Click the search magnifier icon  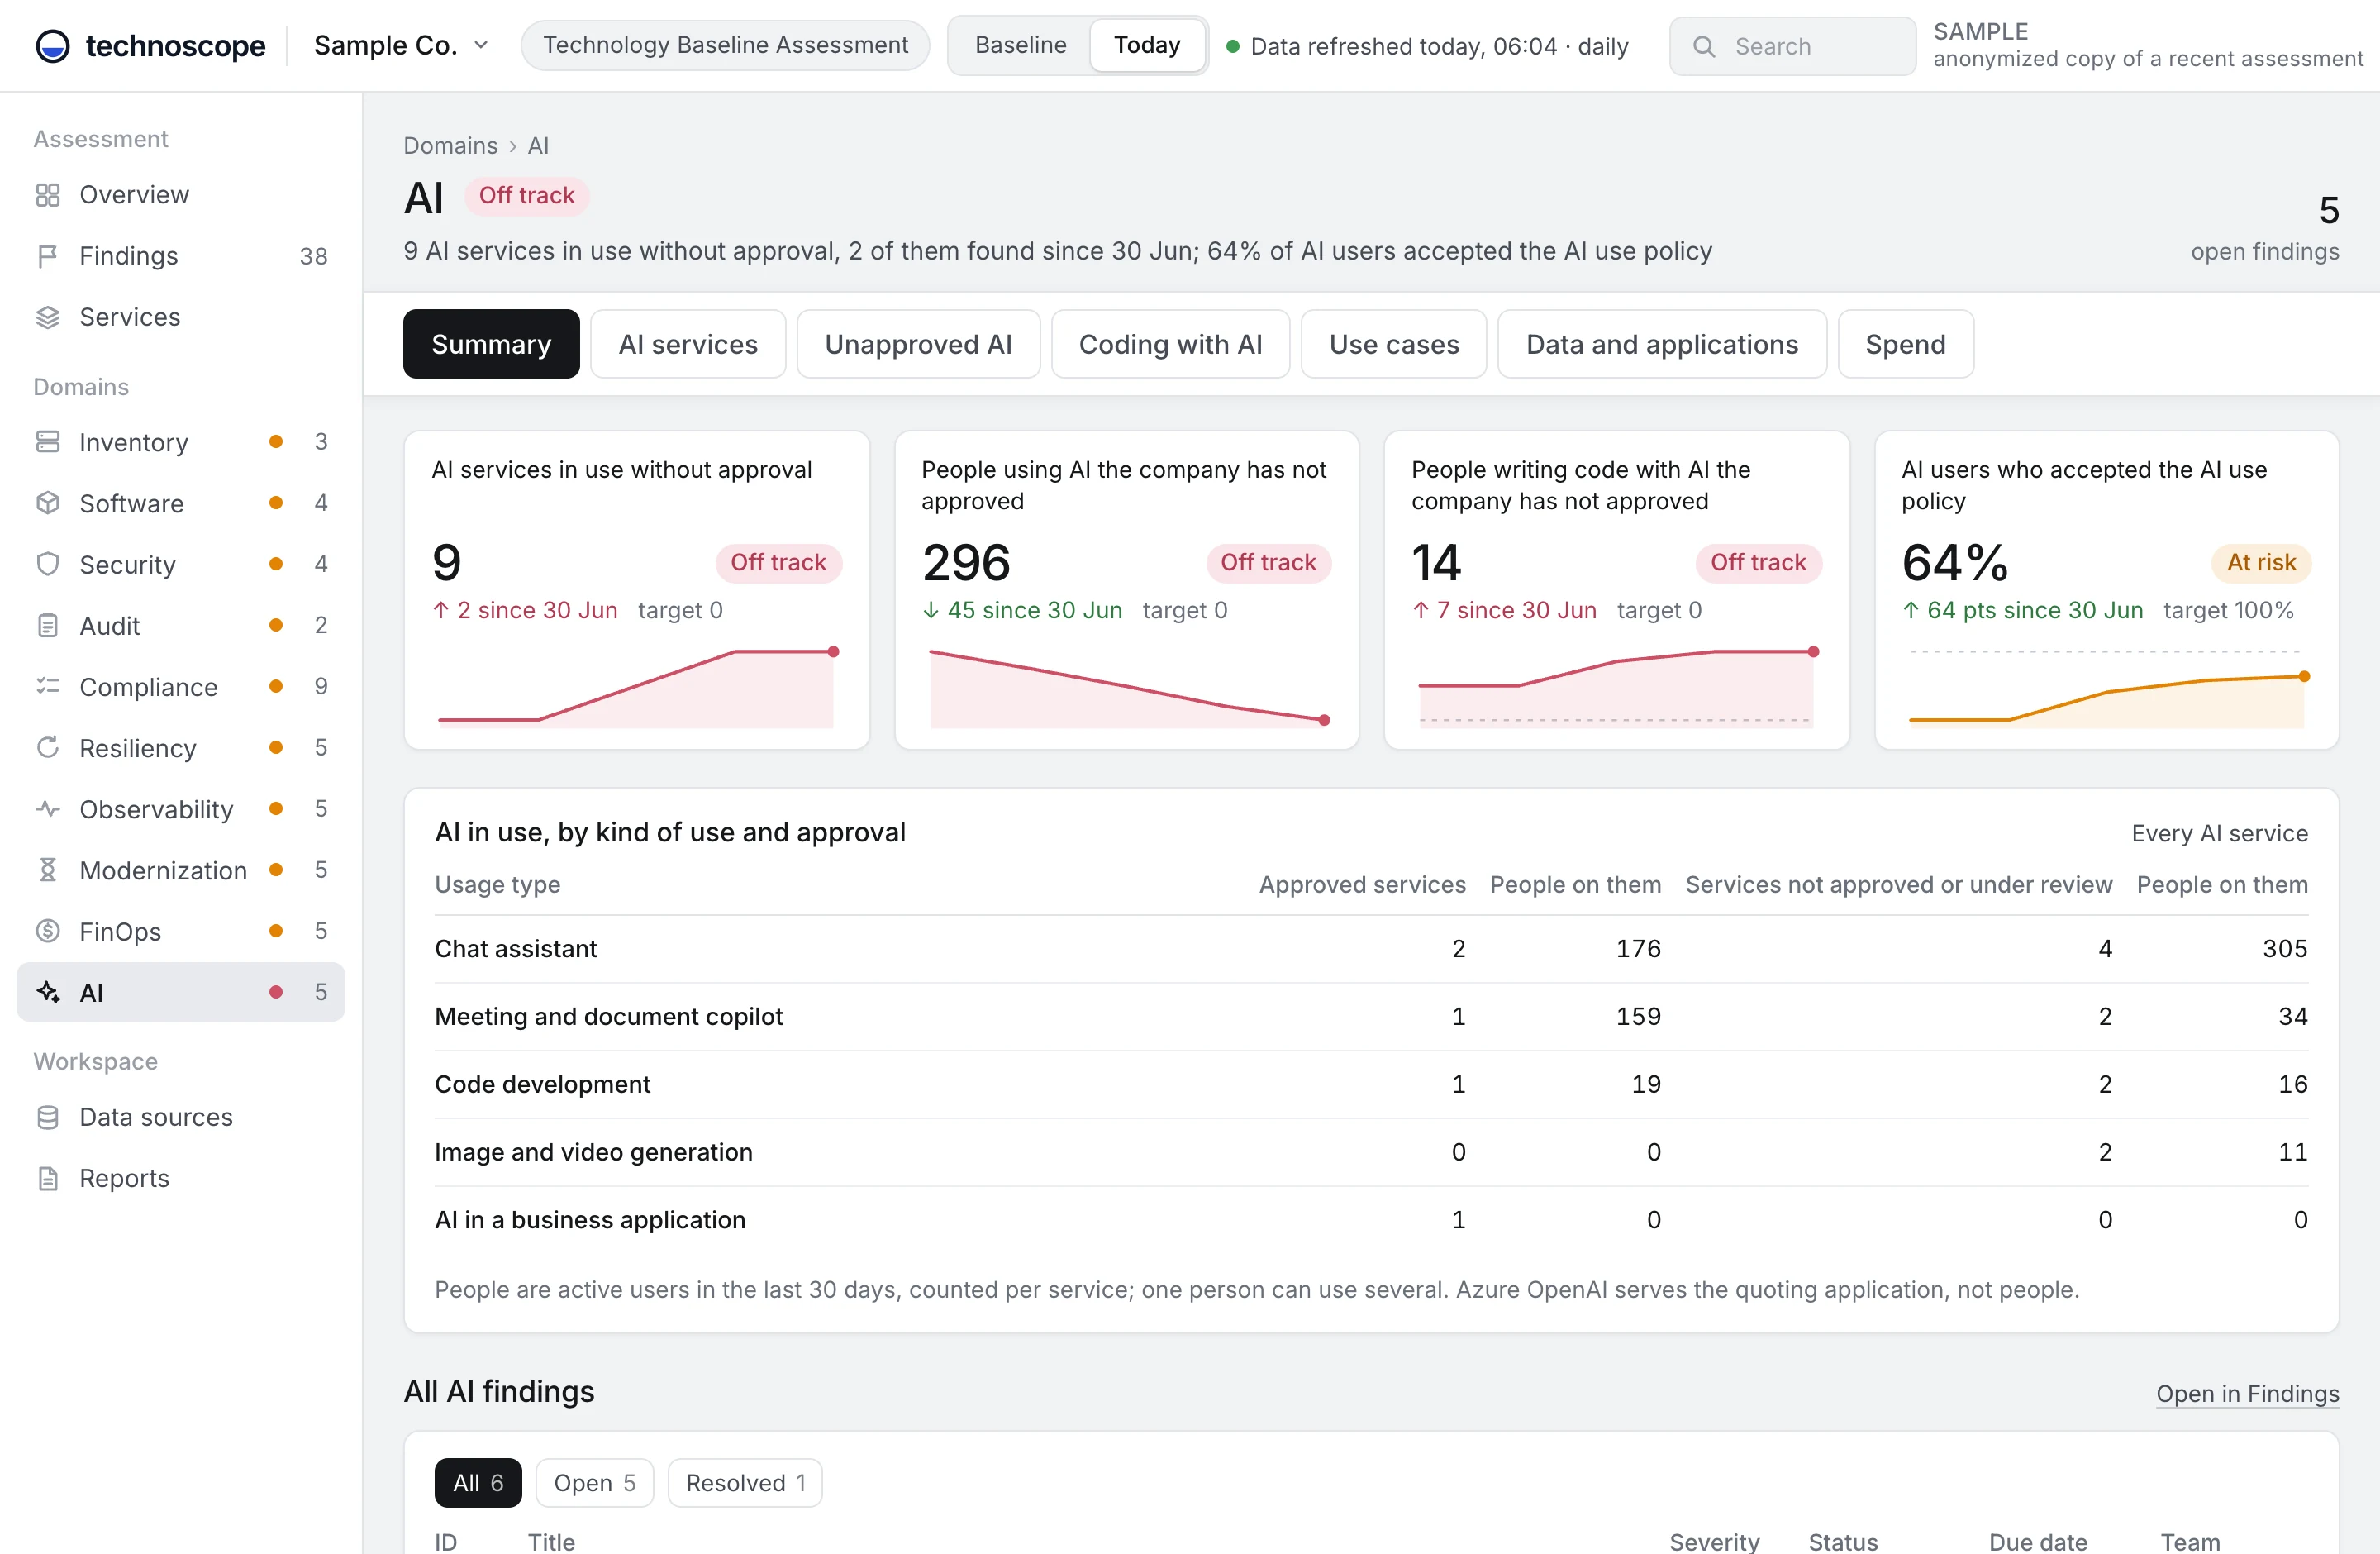tap(1704, 47)
